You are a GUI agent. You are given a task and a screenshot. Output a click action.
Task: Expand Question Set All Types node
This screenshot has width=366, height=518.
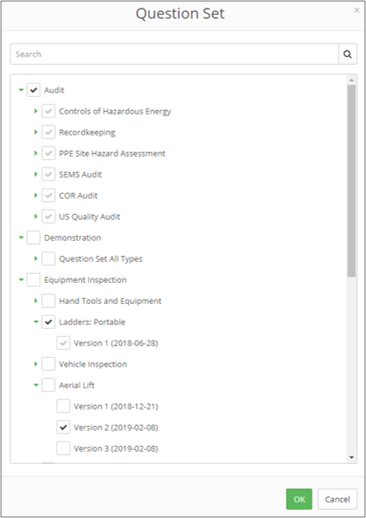36,259
